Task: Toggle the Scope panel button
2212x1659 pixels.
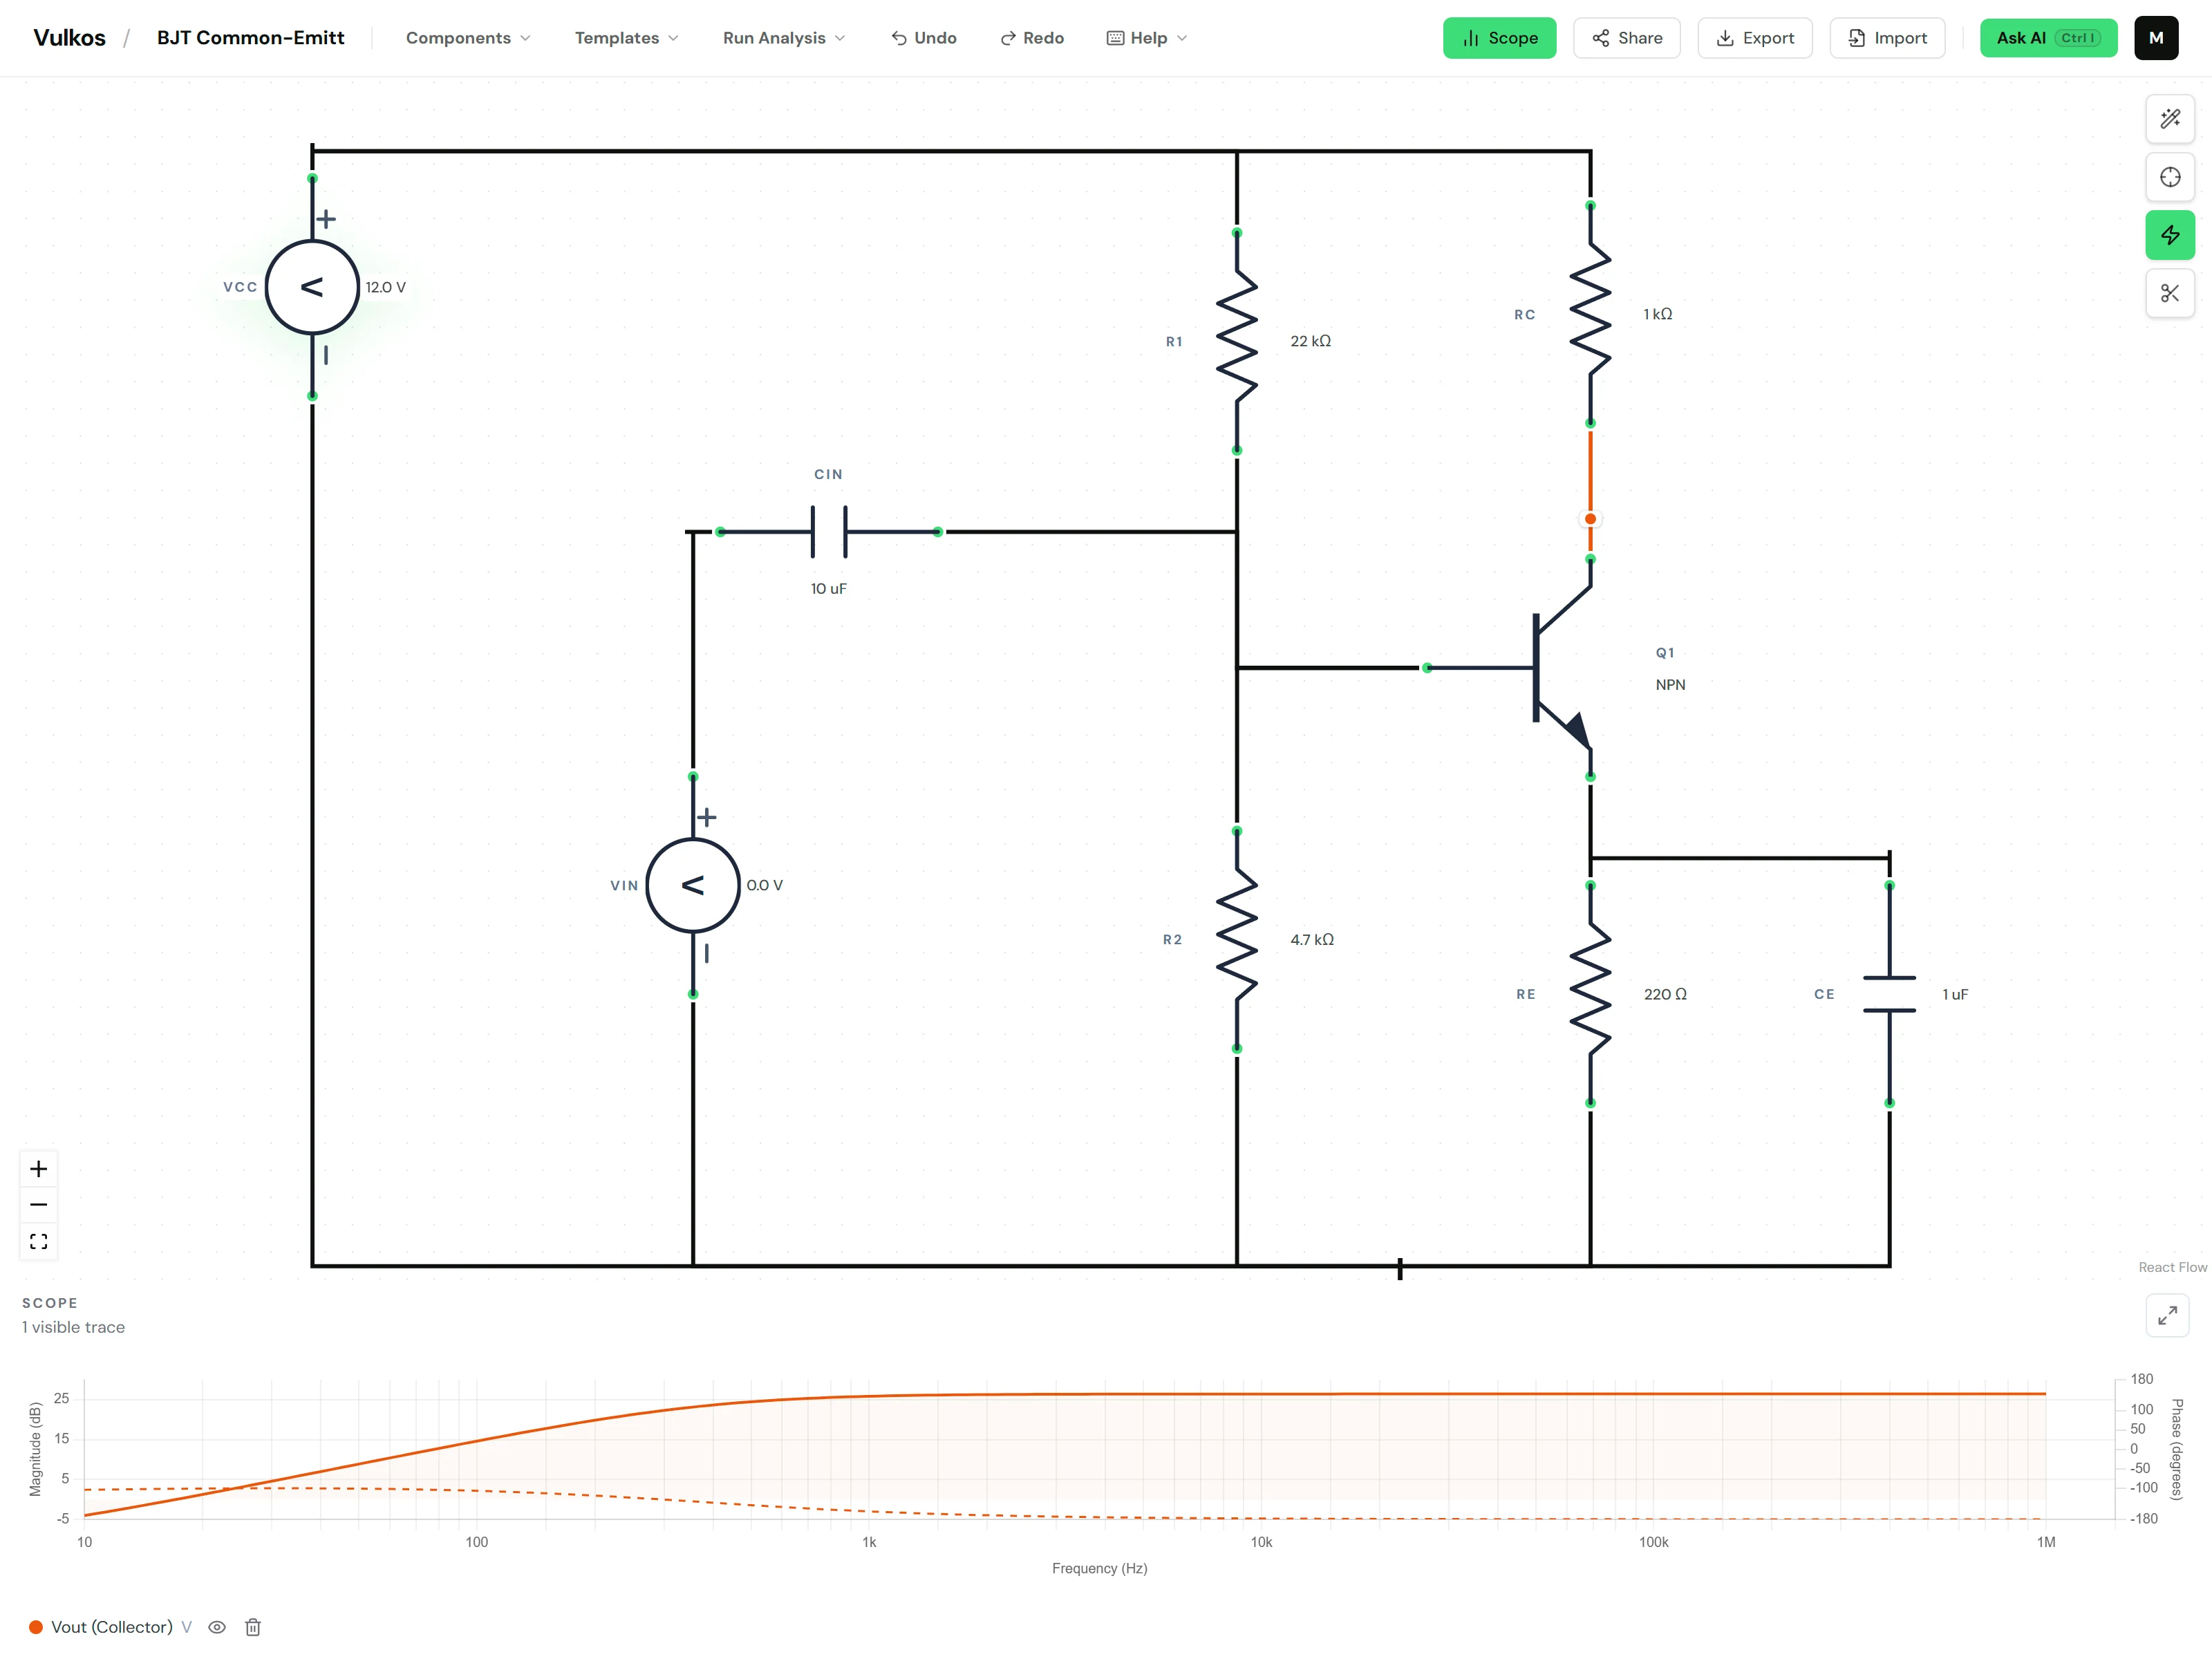Action: point(1499,38)
